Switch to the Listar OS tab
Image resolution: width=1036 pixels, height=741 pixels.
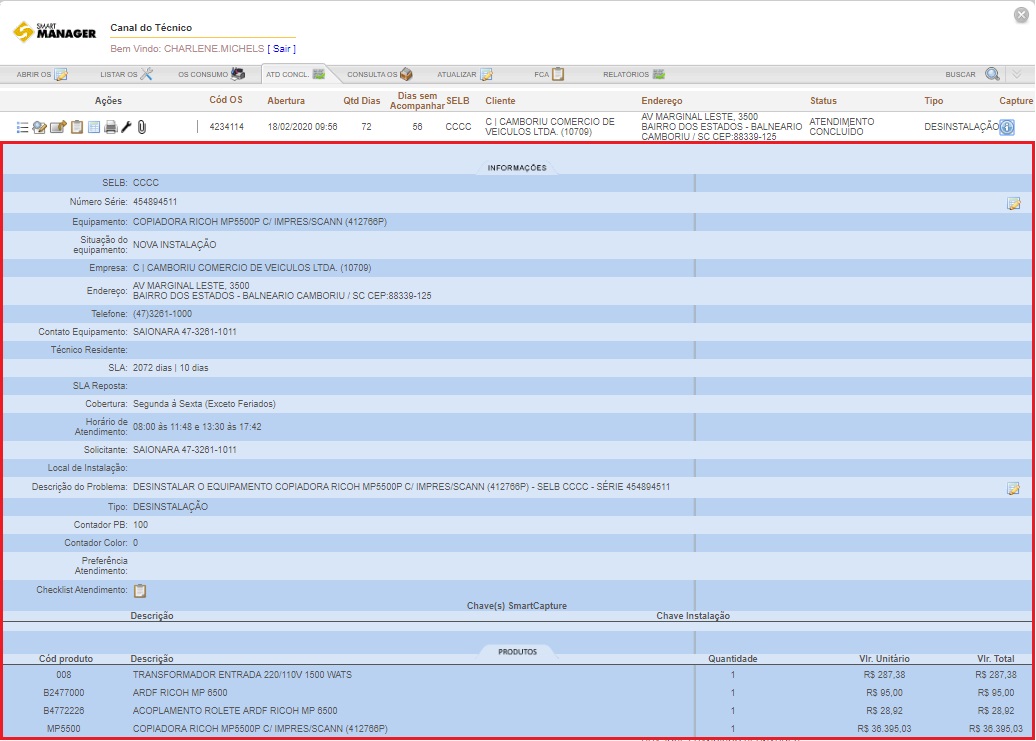(x=126, y=75)
